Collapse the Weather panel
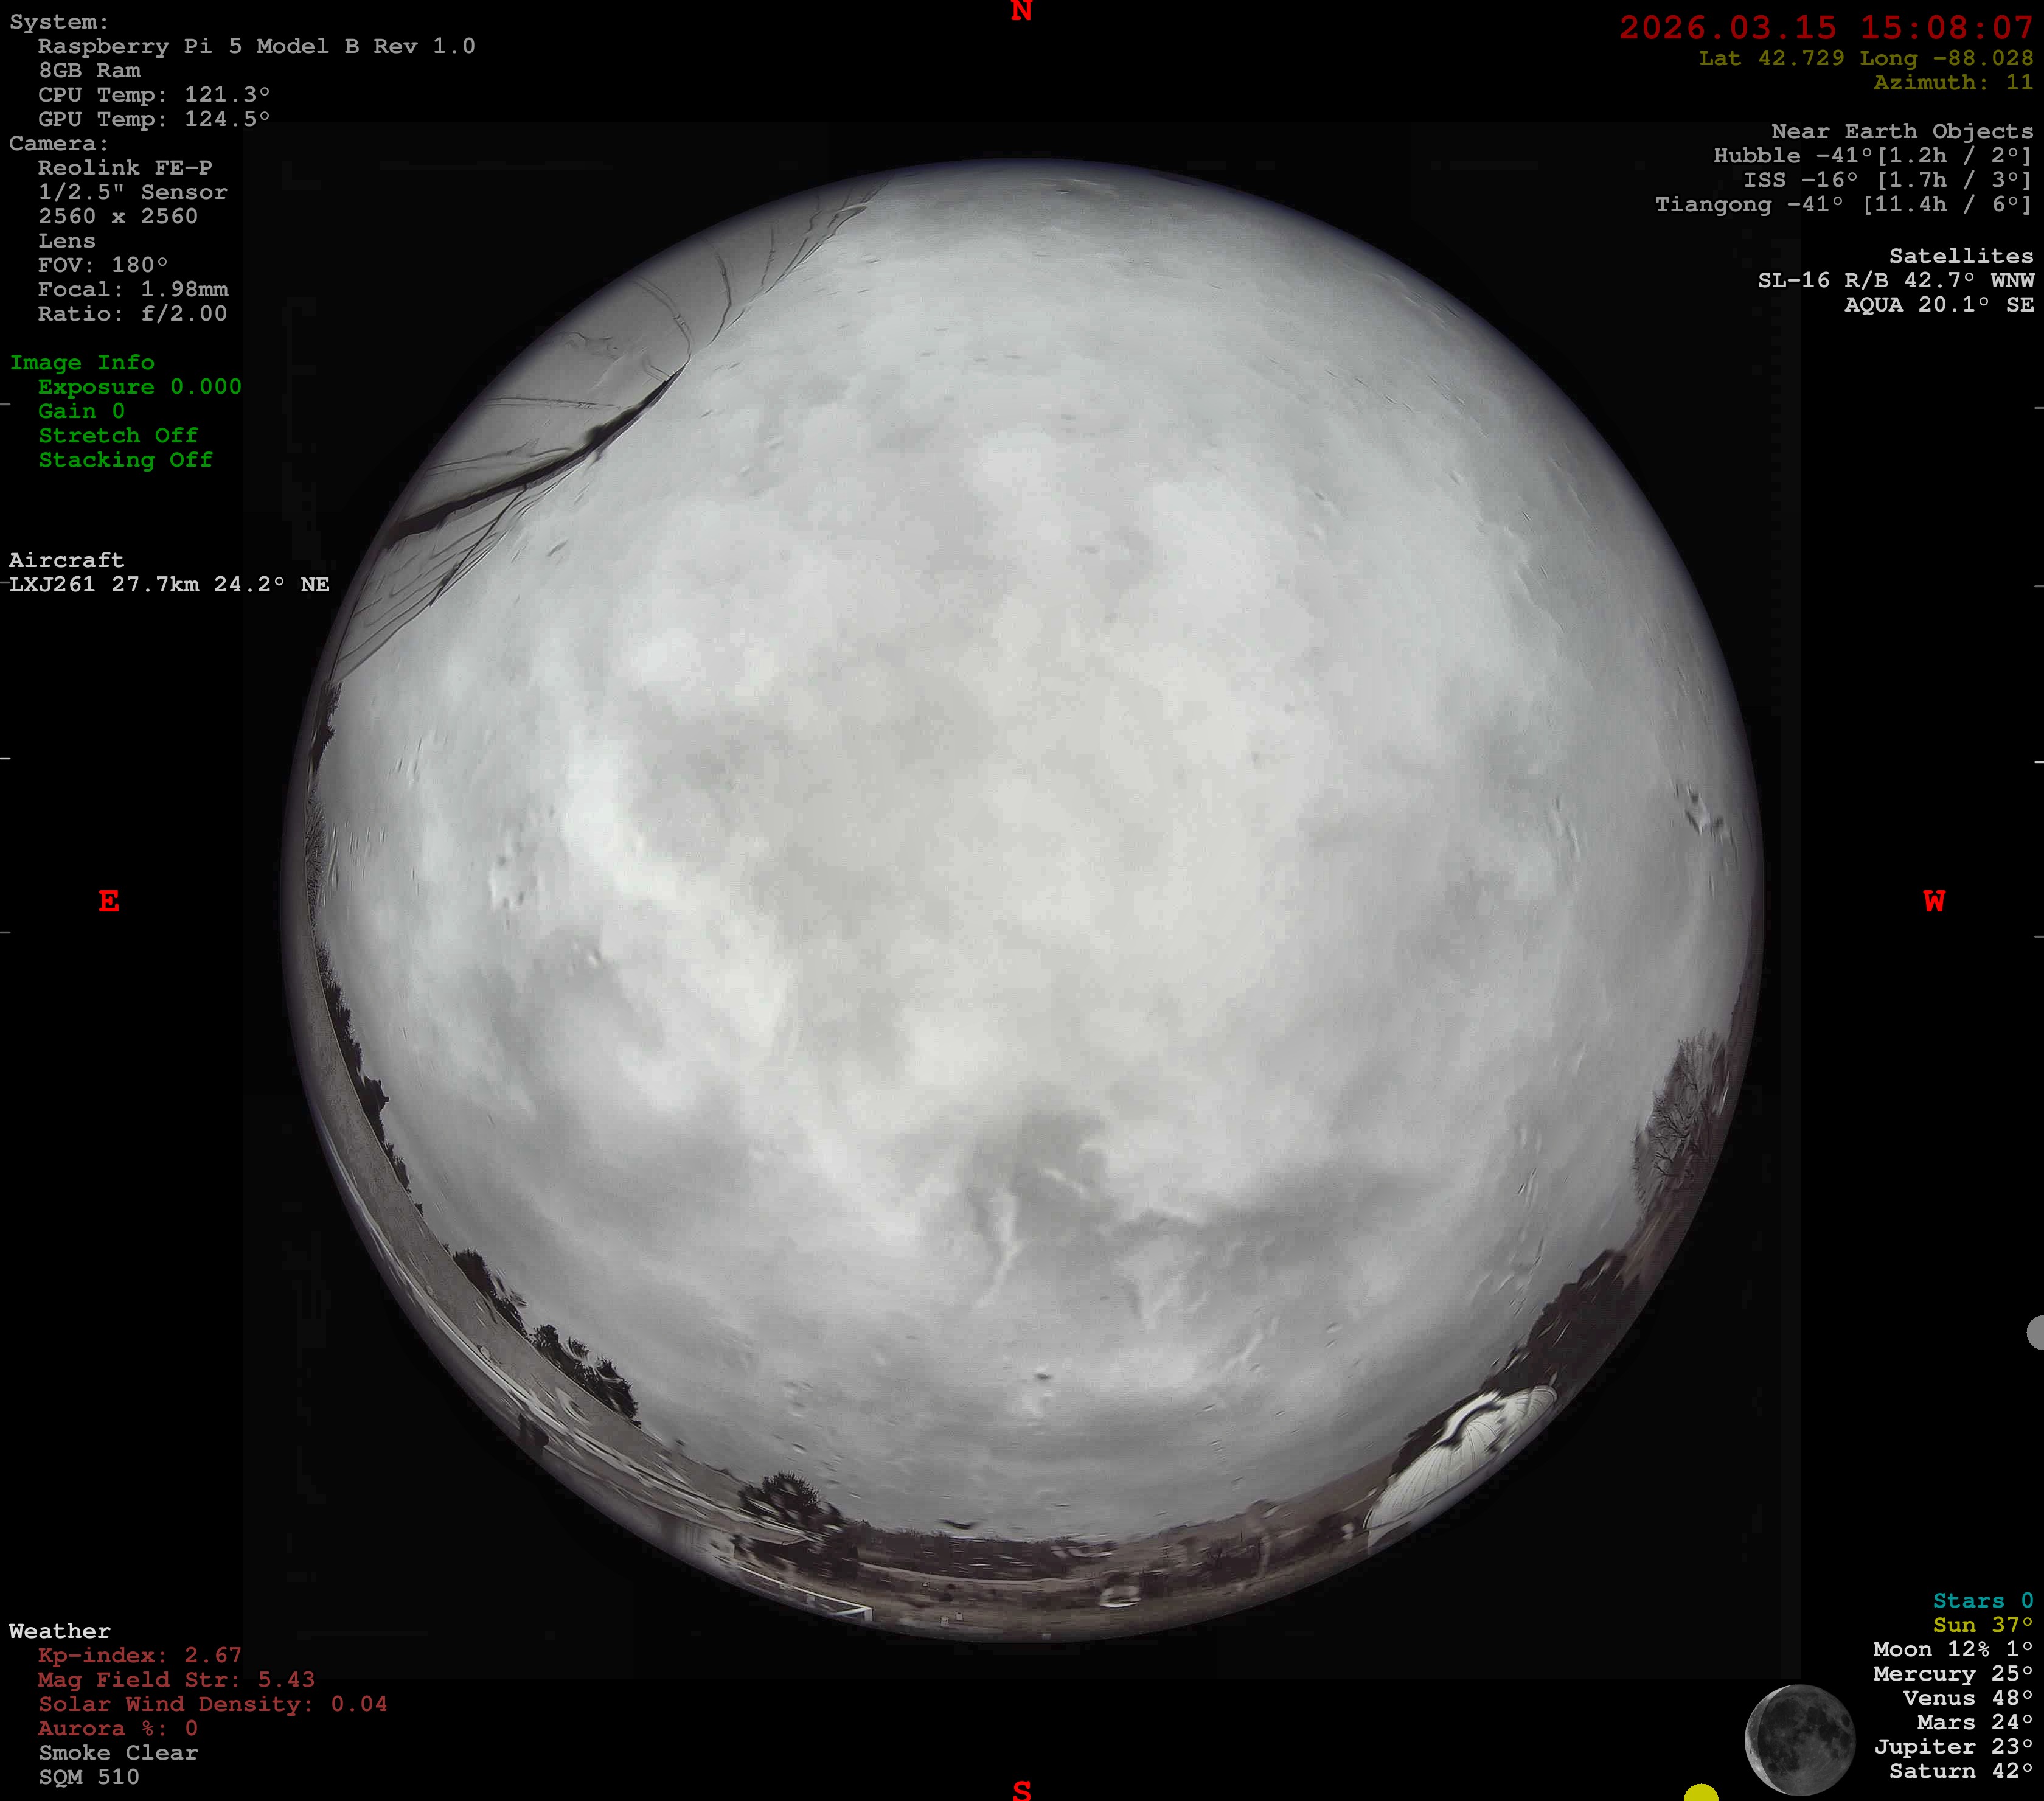Viewport: 2044px width, 1801px height. [60, 1630]
